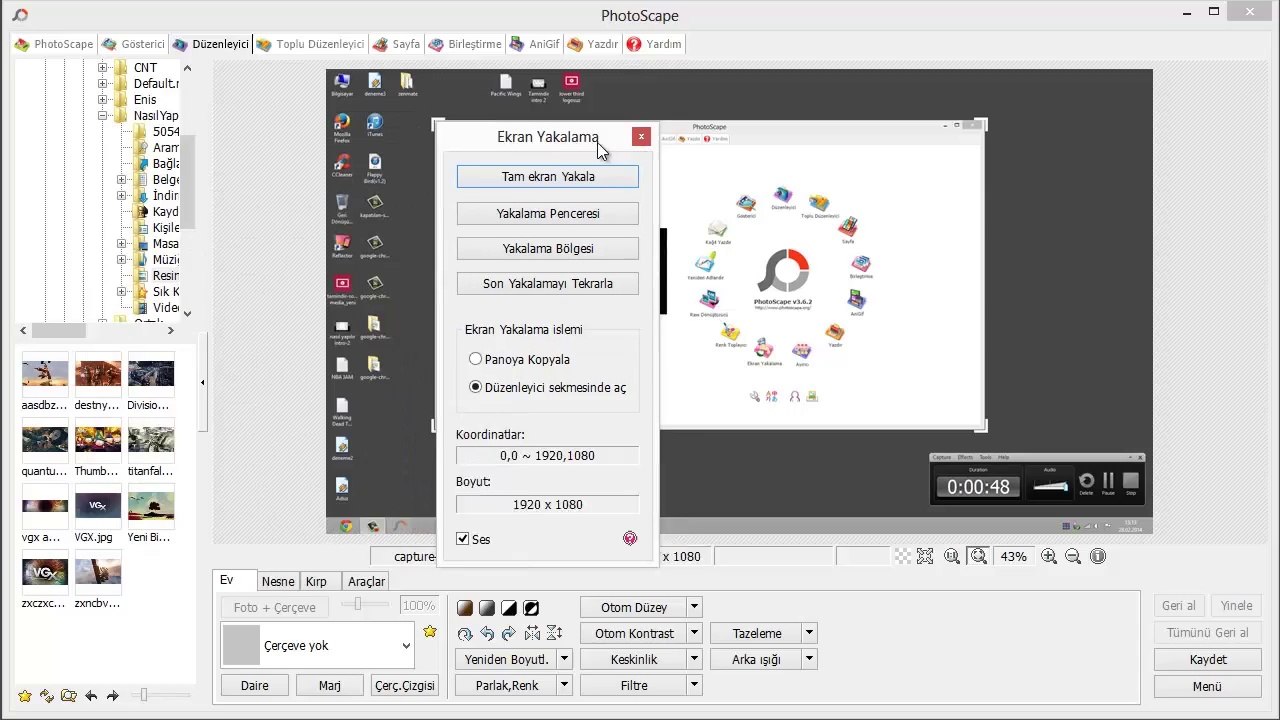Open the Araçlar tab

[366, 581]
